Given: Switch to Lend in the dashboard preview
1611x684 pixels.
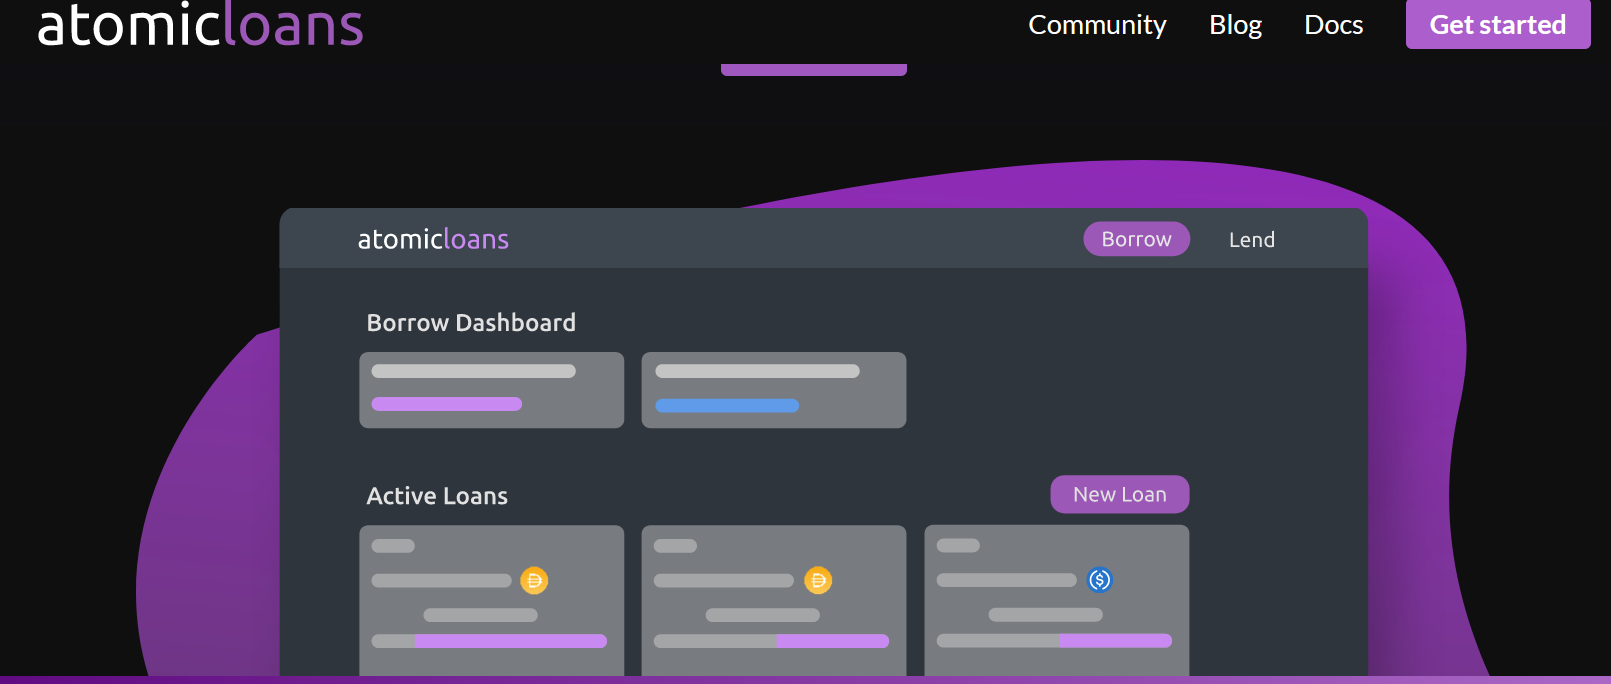Looking at the screenshot, I should 1251,240.
